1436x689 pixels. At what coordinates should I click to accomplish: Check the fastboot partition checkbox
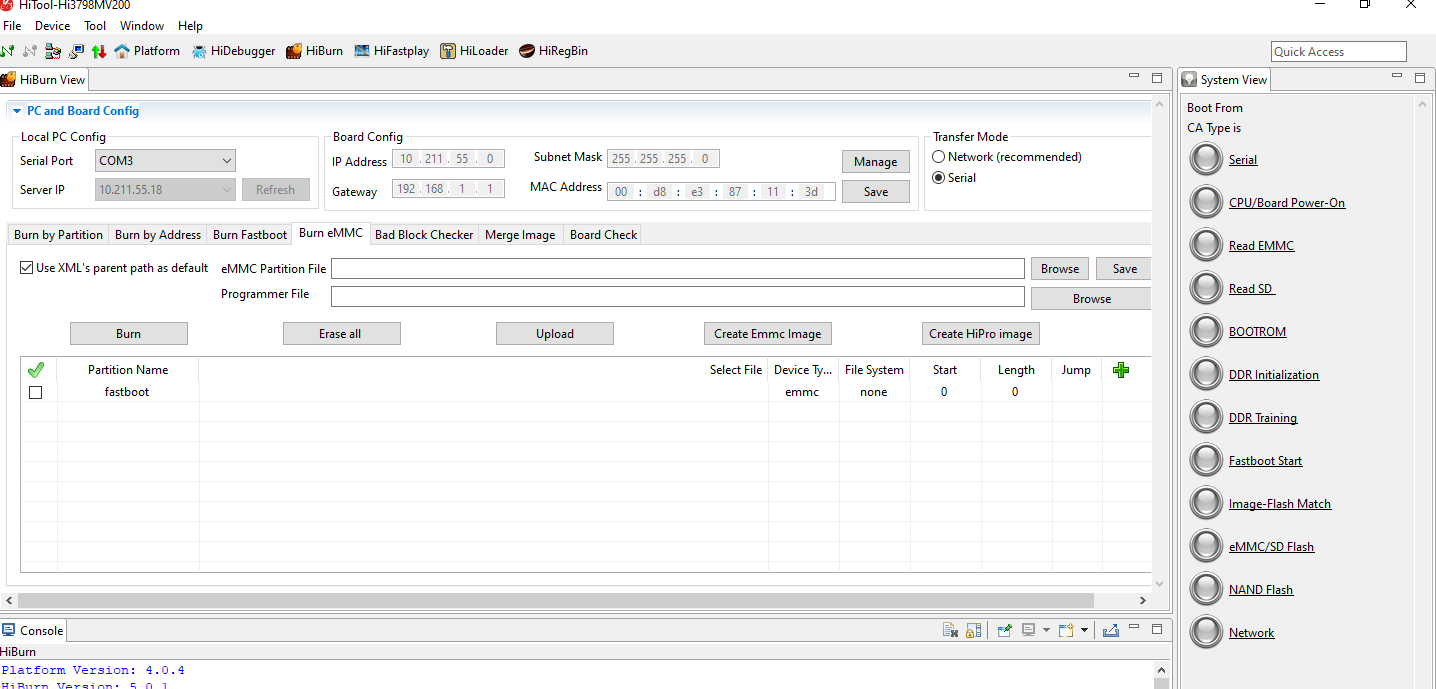36,393
